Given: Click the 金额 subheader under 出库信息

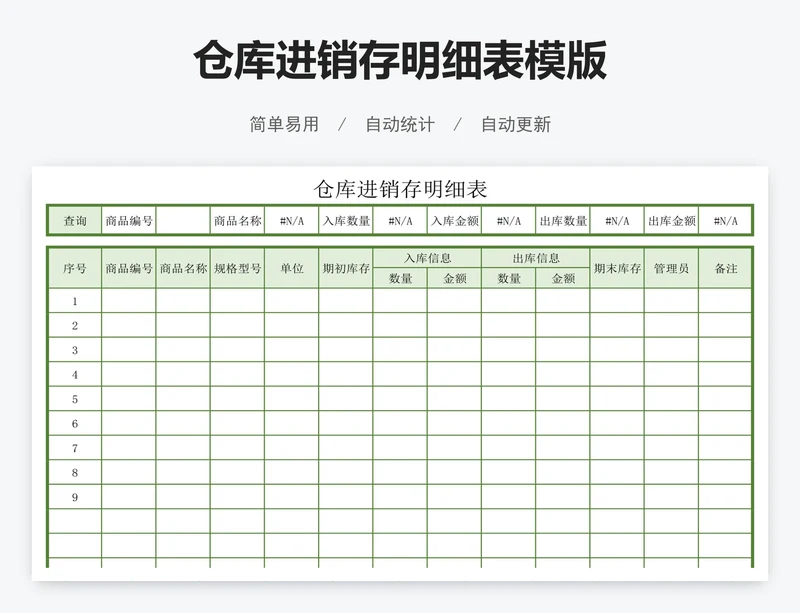Looking at the screenshot, I should [x=563, y=278].
